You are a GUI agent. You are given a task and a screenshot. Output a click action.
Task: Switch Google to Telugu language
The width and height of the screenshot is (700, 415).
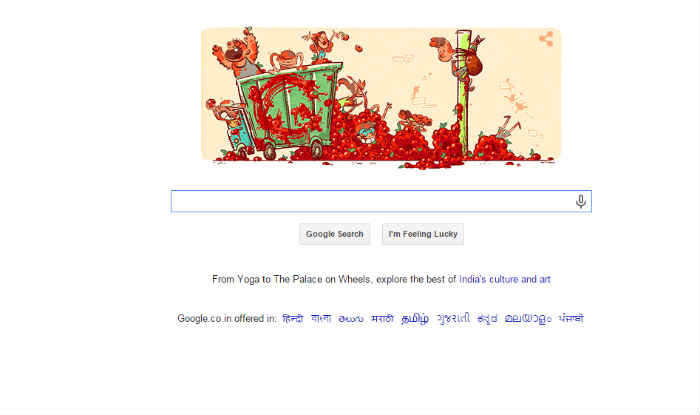coord(351,319)
